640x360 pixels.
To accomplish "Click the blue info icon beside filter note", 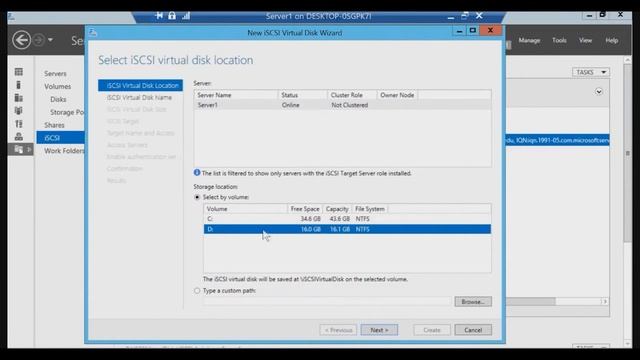I will (197, 173).
